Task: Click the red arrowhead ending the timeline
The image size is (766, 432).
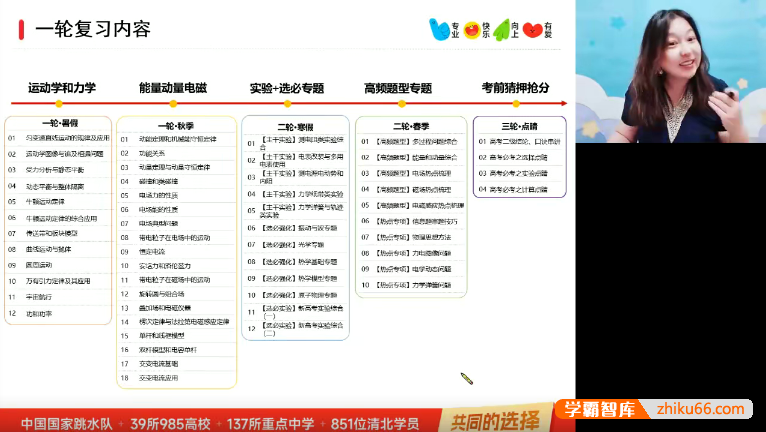Action: [x=564, y=104]
